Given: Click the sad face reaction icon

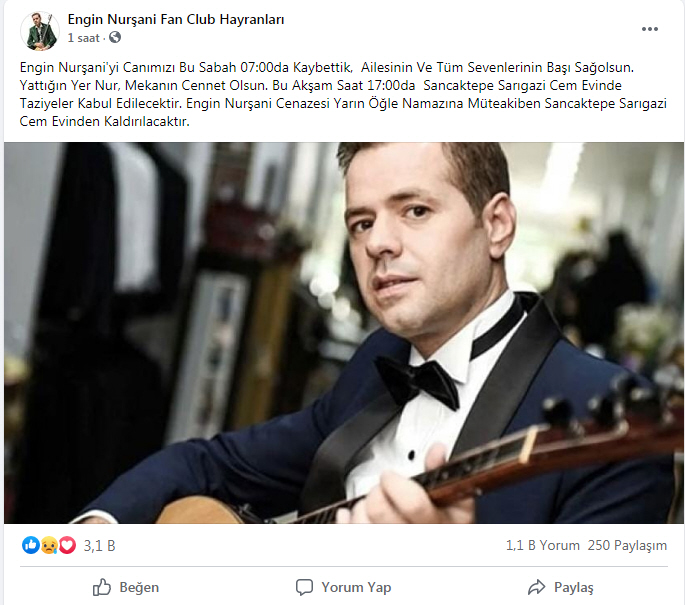Looking at the screenshot, I should pos(49,545).
